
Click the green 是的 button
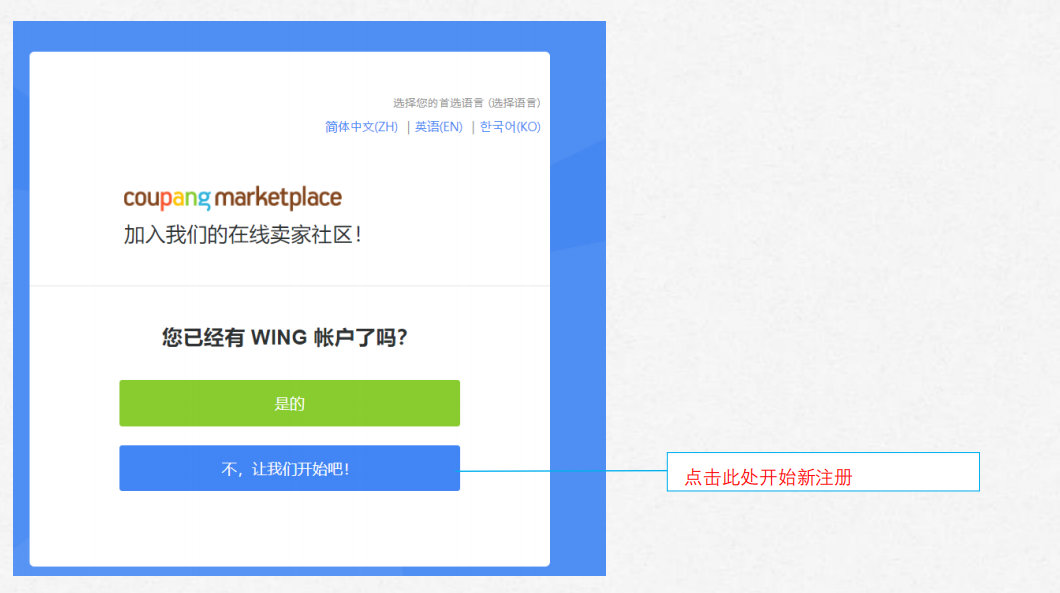coord(289,403)
